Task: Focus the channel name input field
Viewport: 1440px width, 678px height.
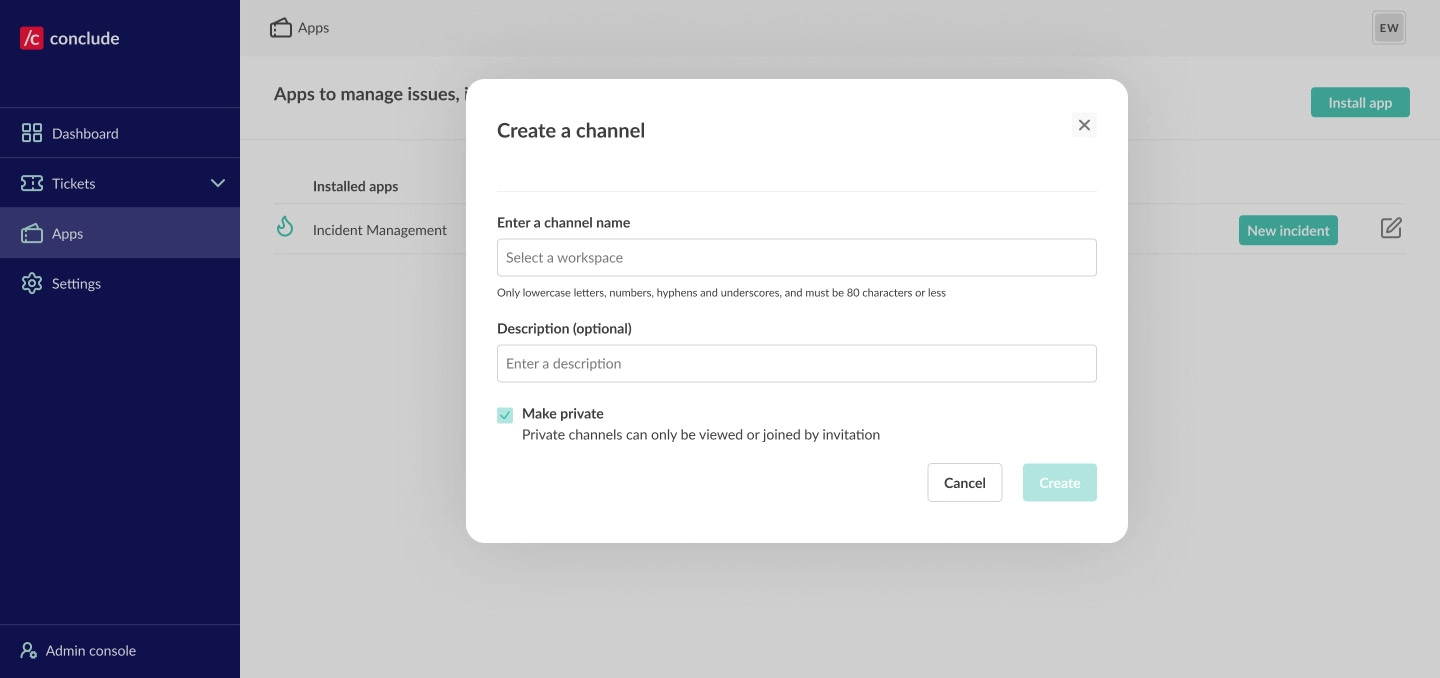Action: click(x=796, y=257)
